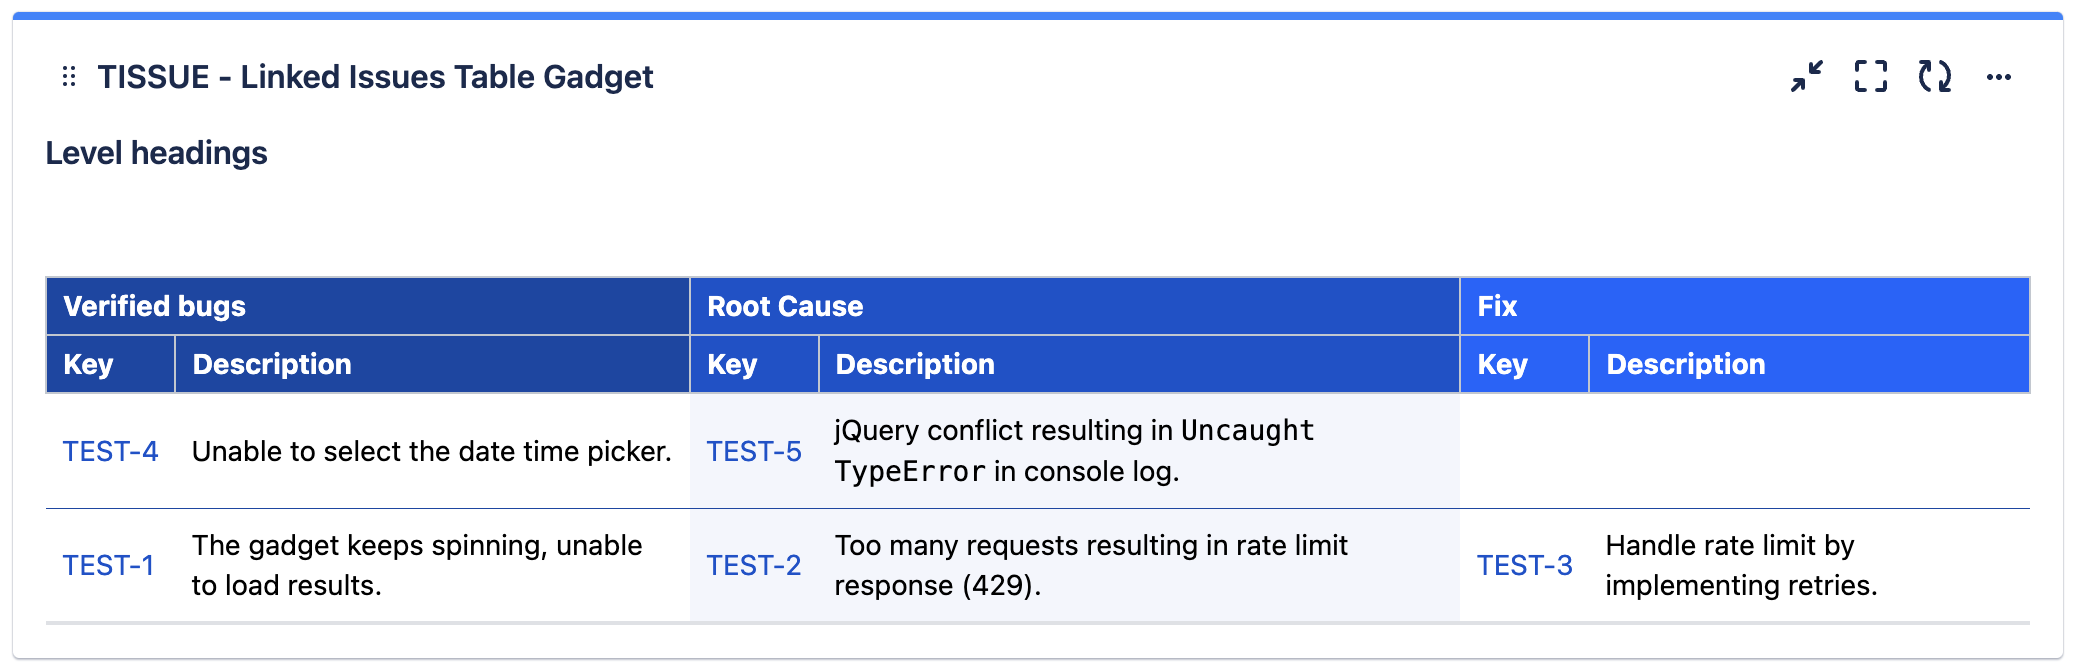Click the Description header under Fix

tap(1685, 364)
